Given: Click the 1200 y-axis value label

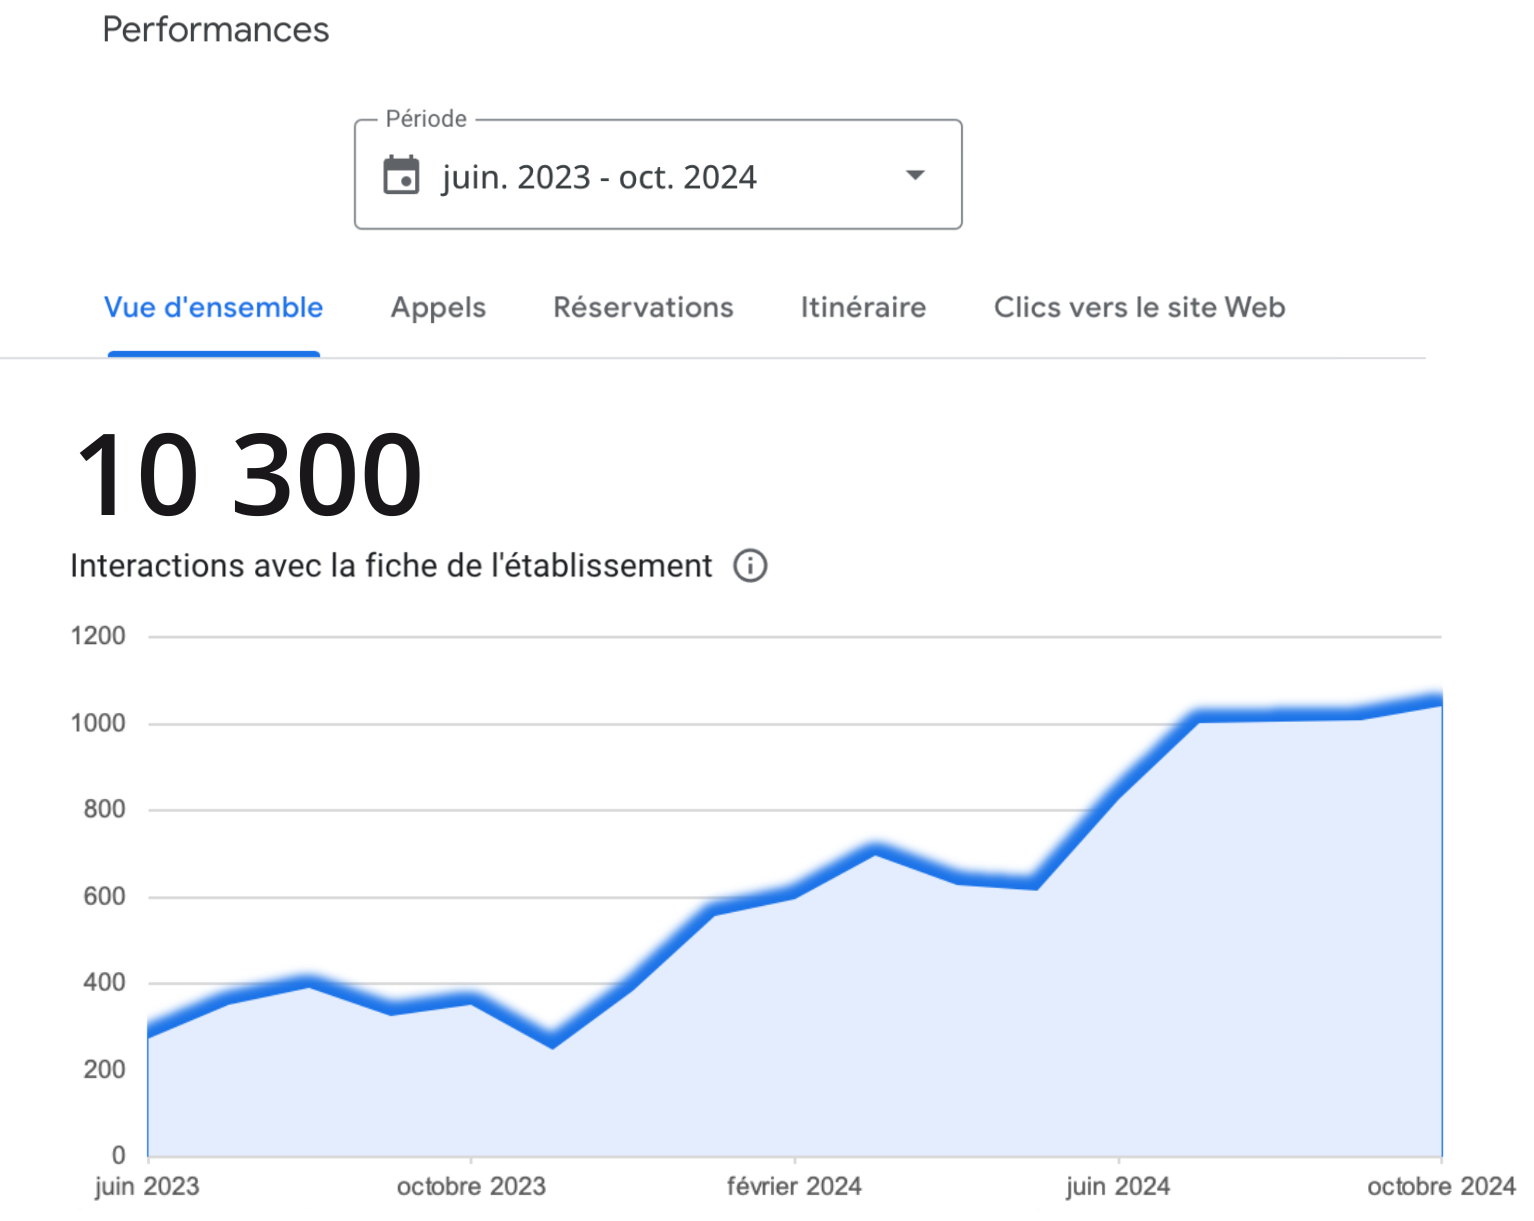Looking at the screenshot, I should 98,636.
